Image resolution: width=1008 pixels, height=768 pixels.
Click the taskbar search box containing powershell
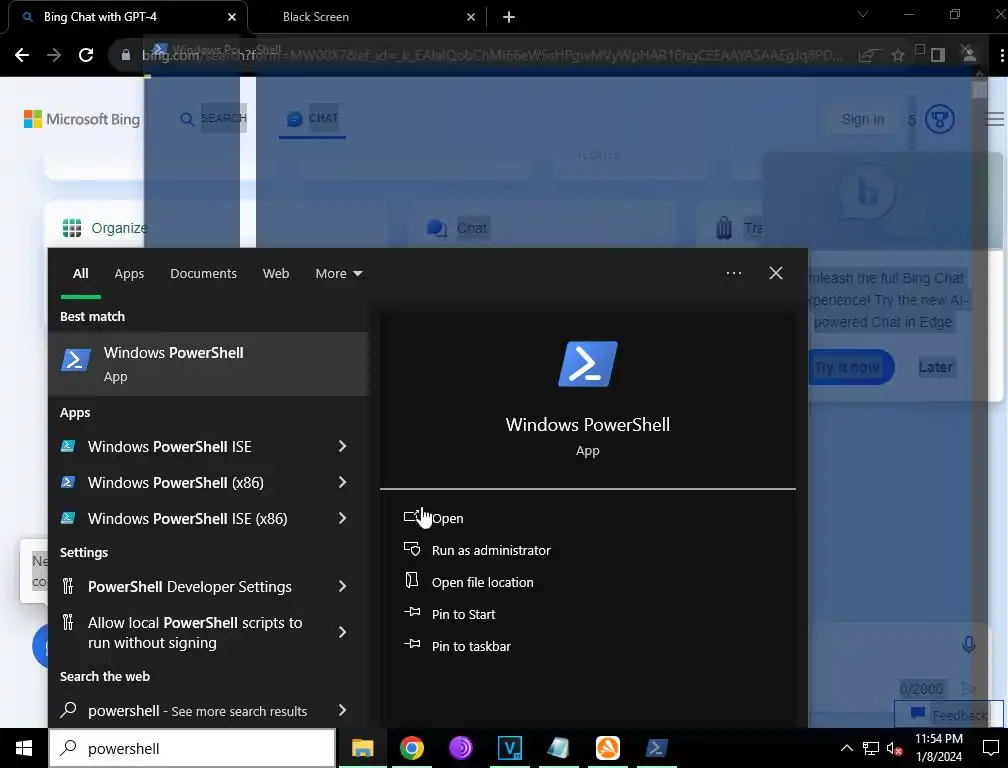(x=192, y=748)
